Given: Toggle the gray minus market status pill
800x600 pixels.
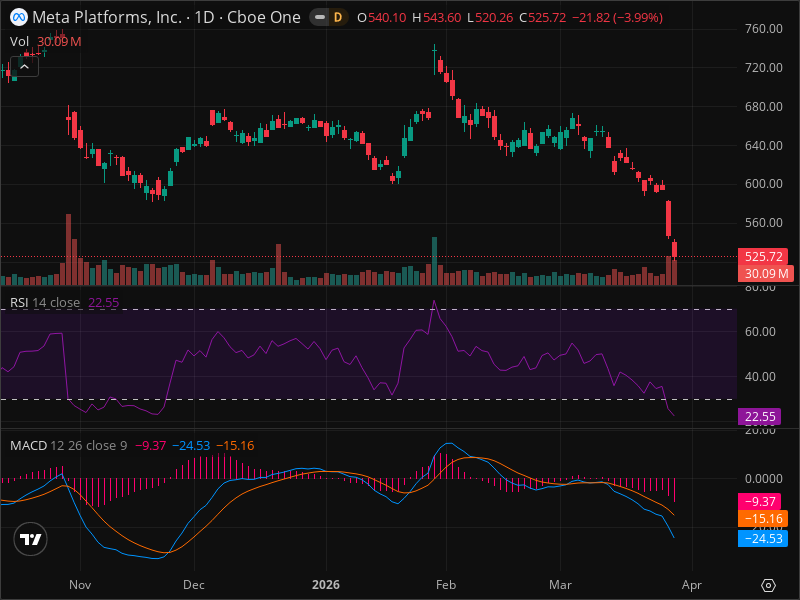Looking at the screenshot, I should click(320, 17).
